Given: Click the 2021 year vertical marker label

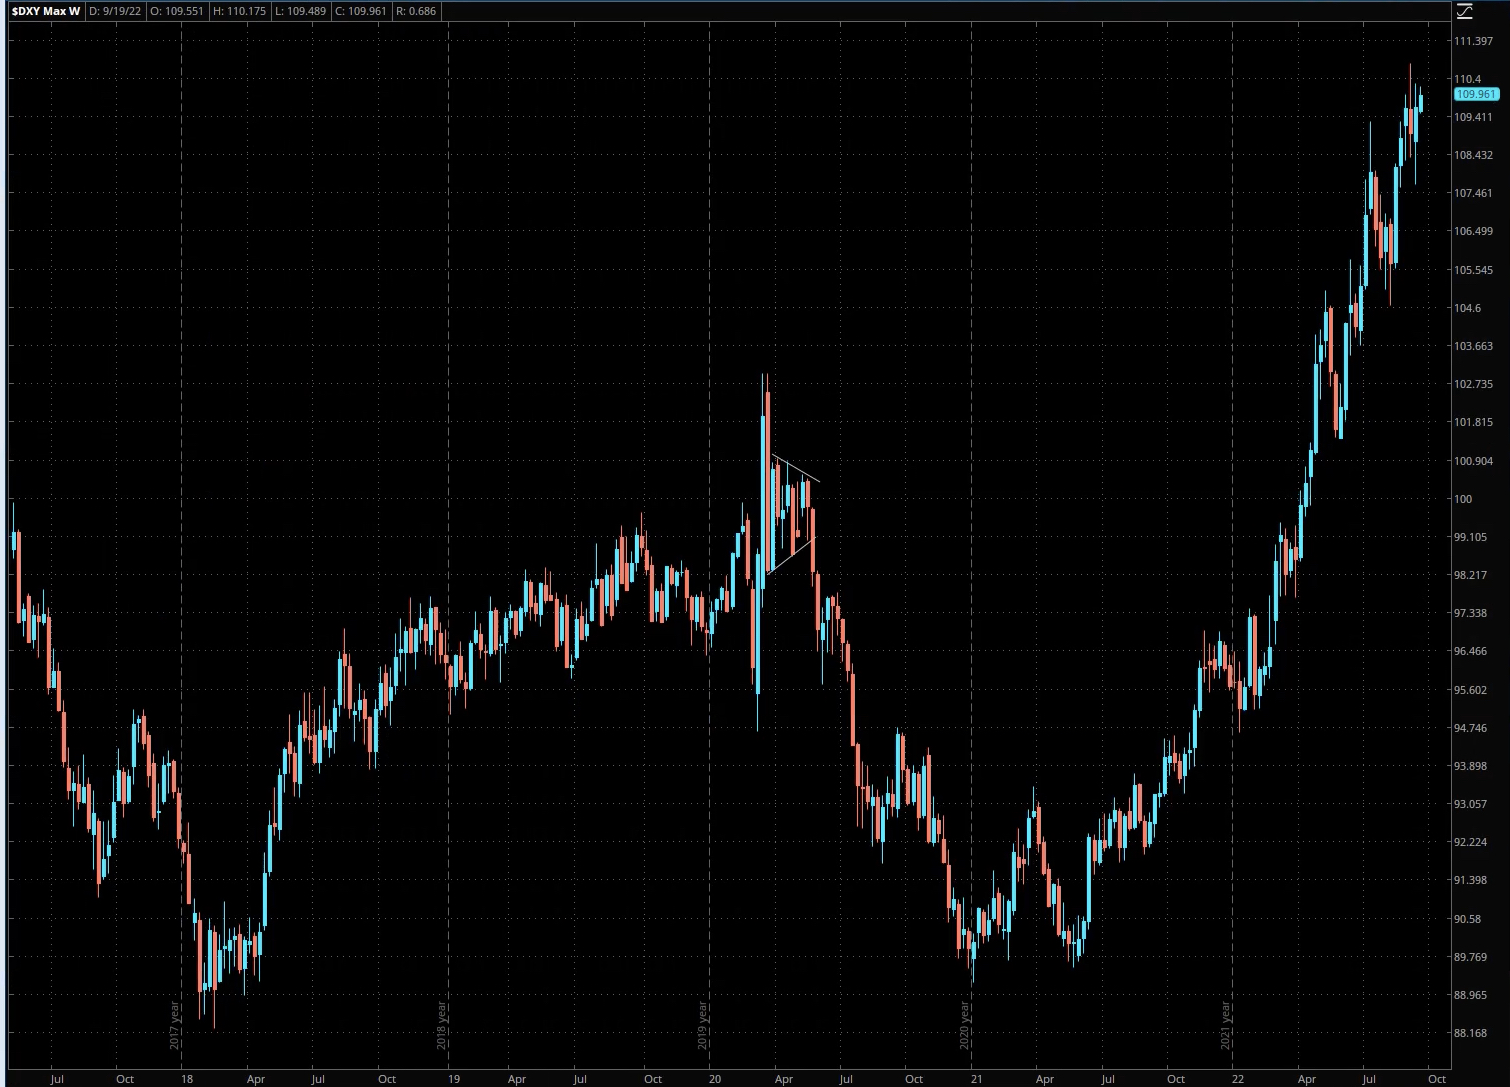Looking at the screenshot, I should point(1226,1024).
